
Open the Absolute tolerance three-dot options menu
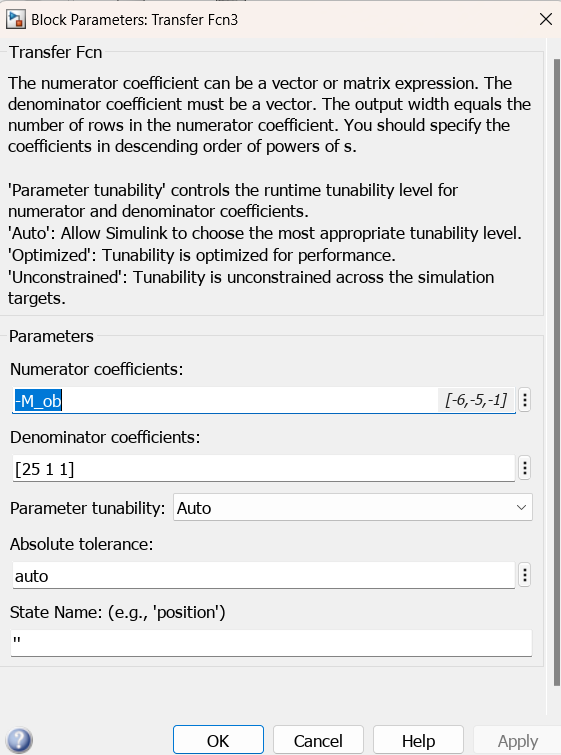pyautogui.click(x=525, y=575)
